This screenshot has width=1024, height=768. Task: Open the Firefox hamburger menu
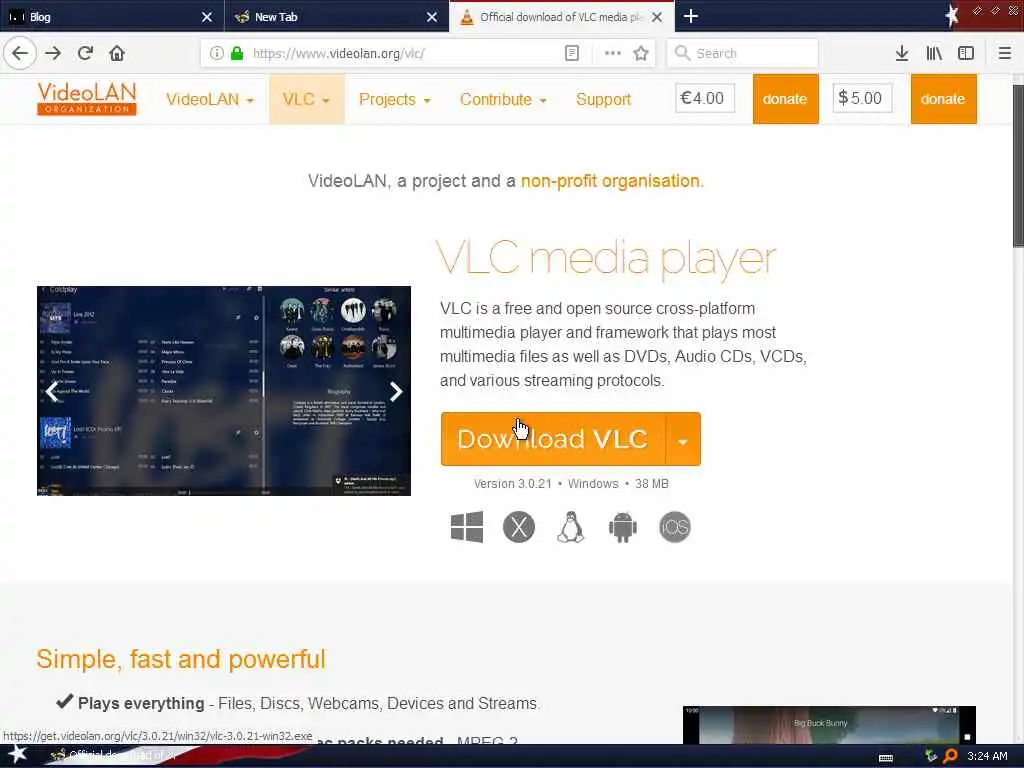coord(1004,53)
